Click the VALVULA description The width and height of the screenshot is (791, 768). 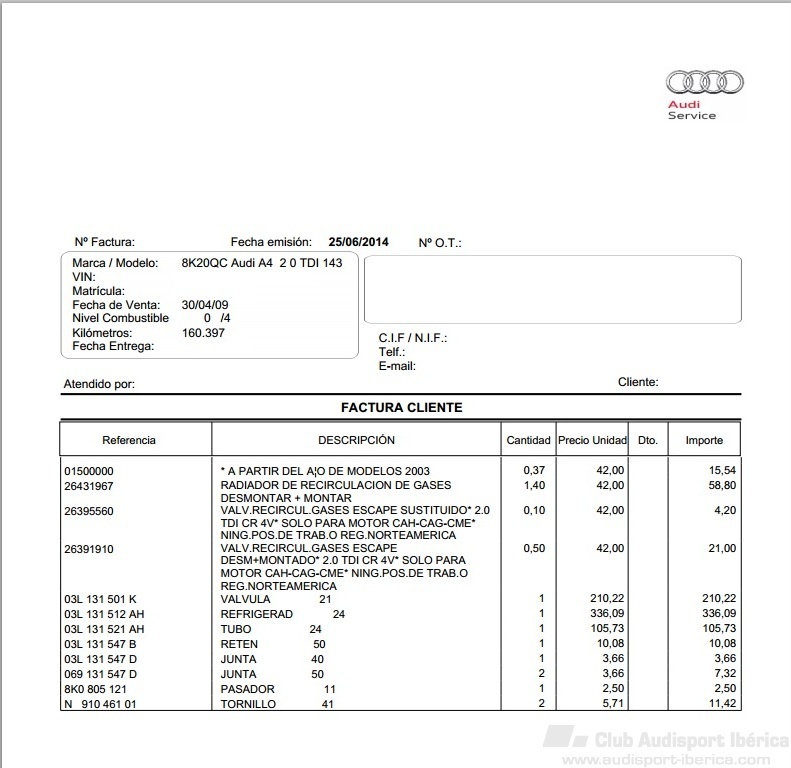(x=245, y=599)
